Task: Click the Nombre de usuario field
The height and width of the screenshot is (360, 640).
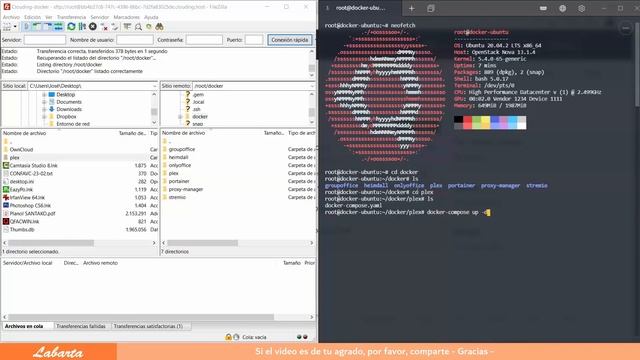Action: click(135, 40)
